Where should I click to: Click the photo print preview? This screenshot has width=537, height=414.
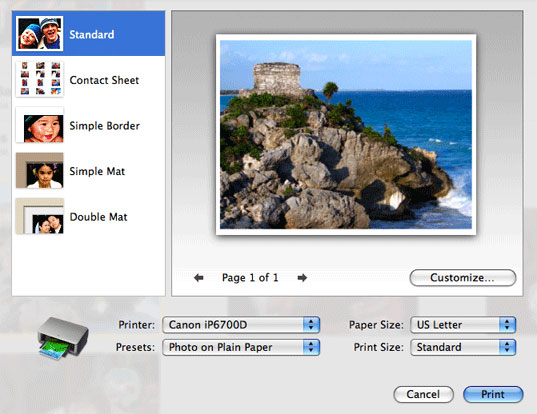coord(346,134)
